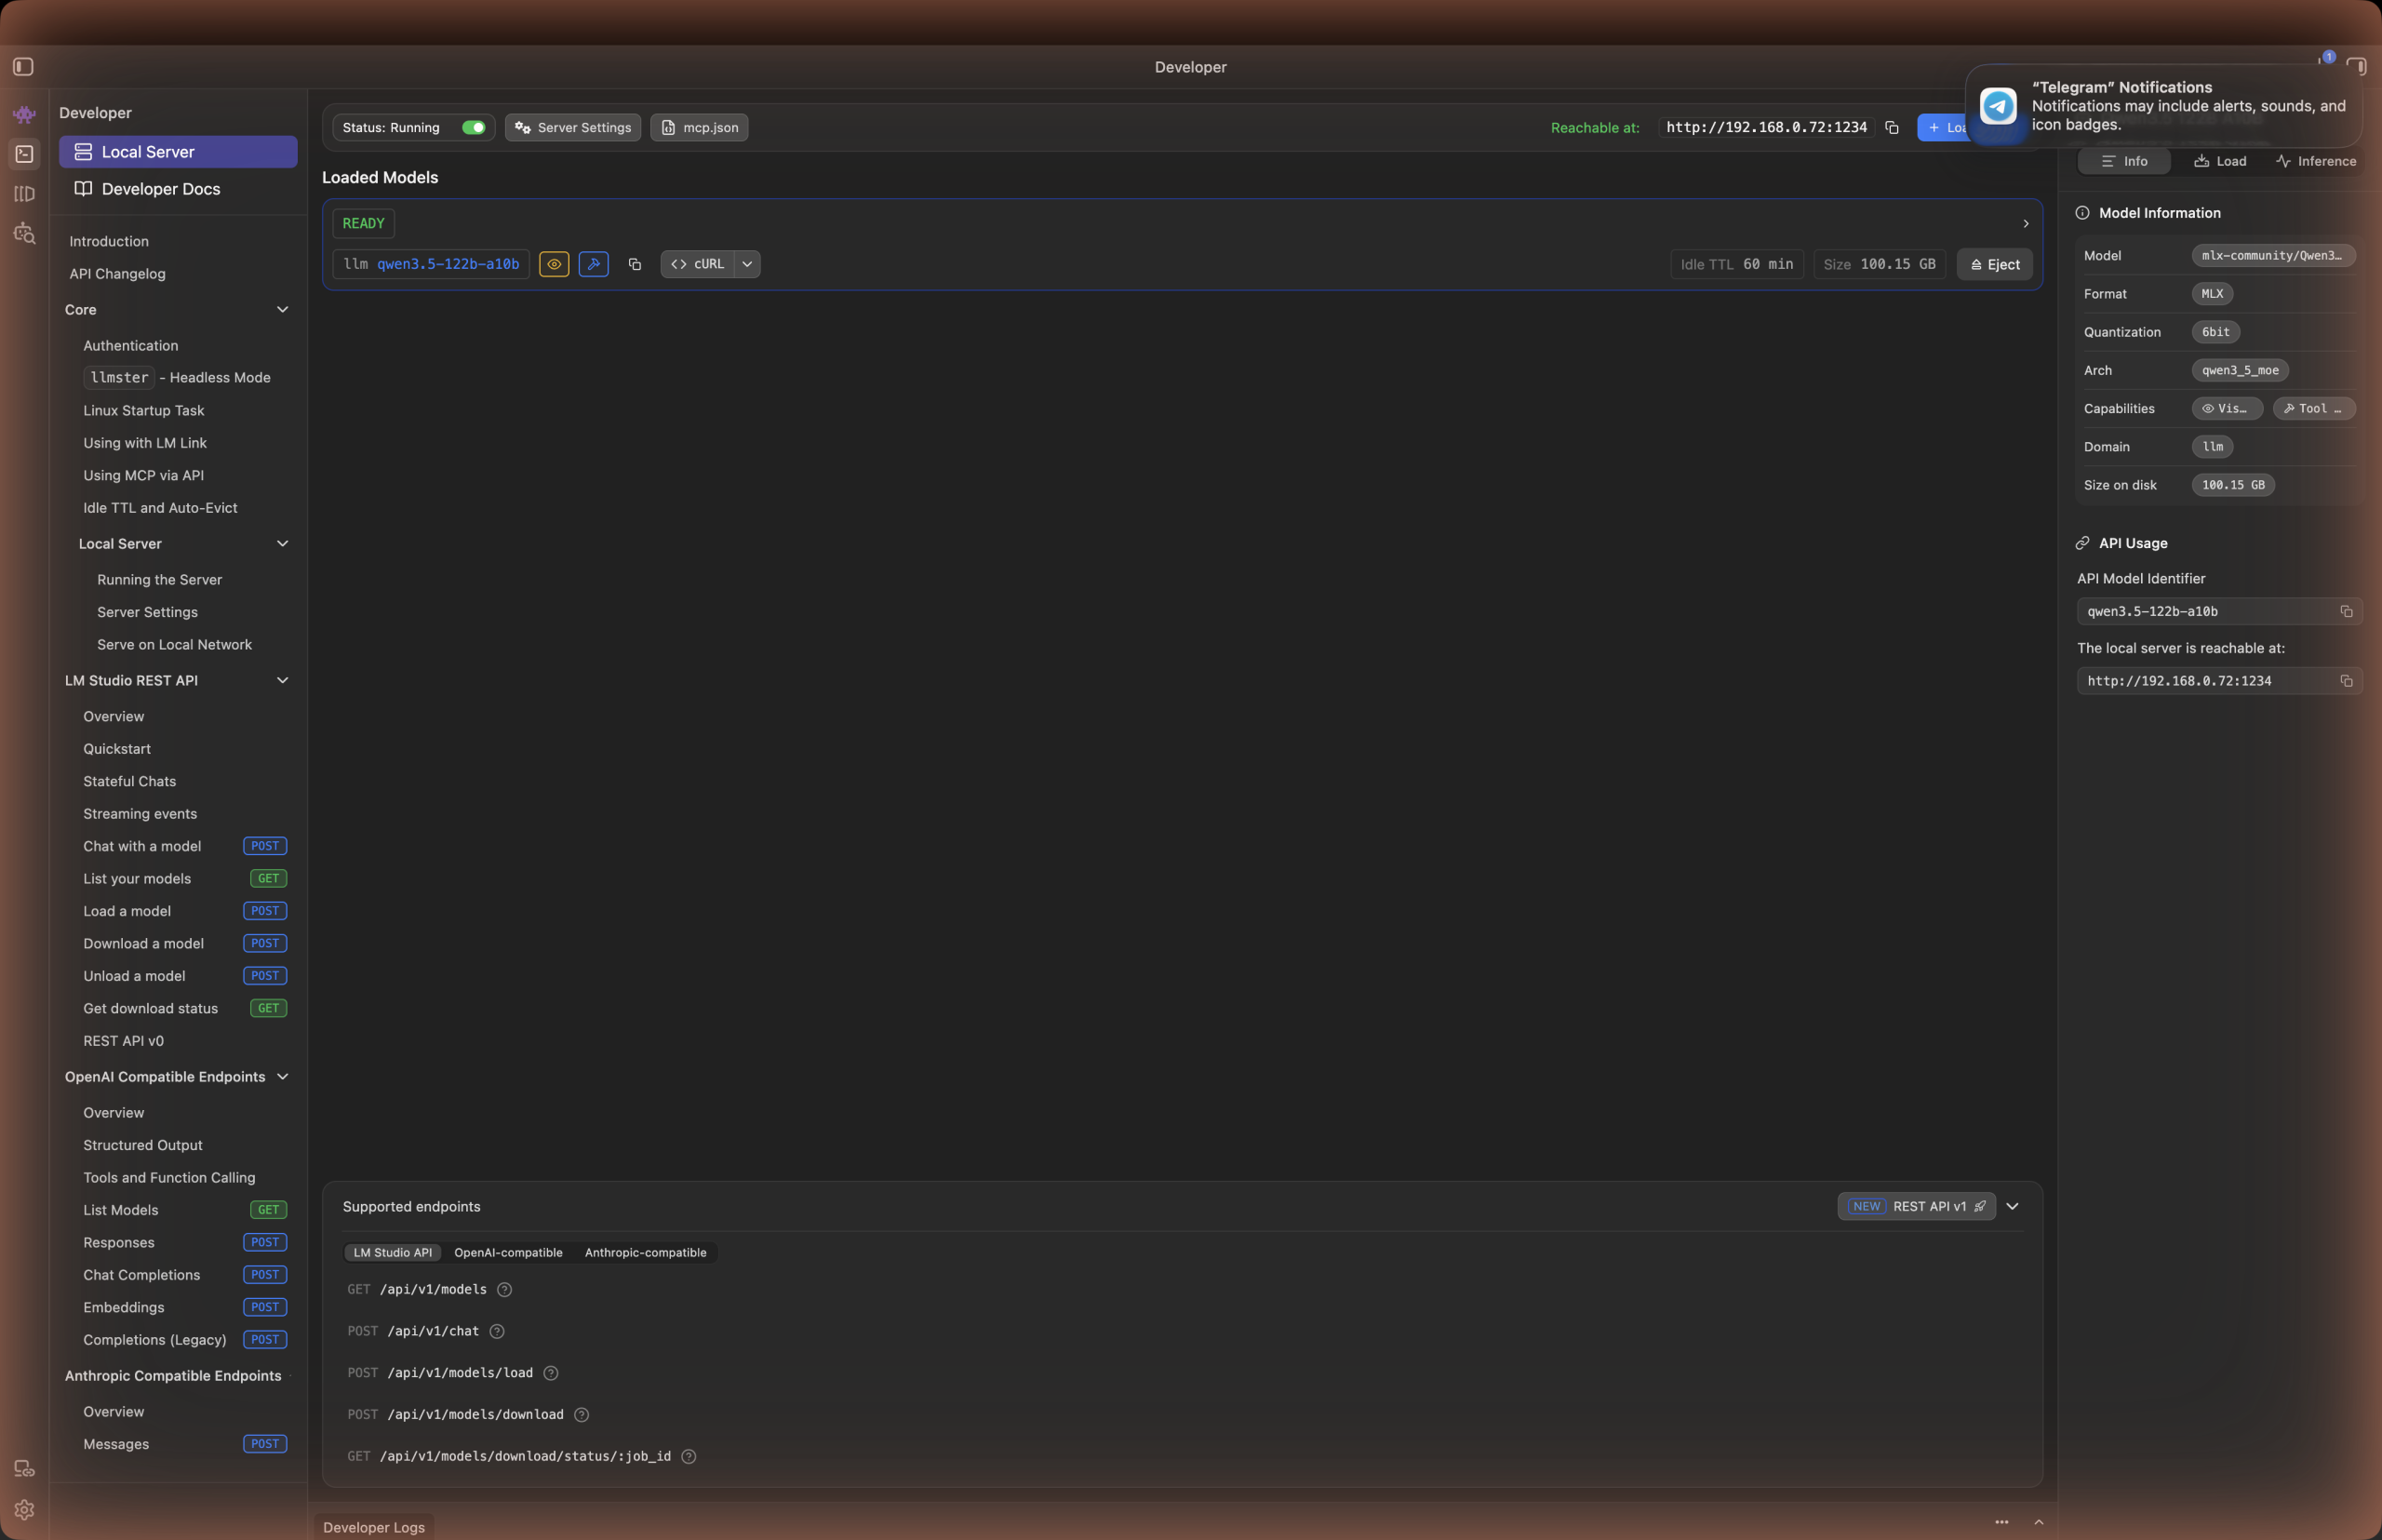
Task: Click the Model Information info icon
Action: click(2083, 213)
